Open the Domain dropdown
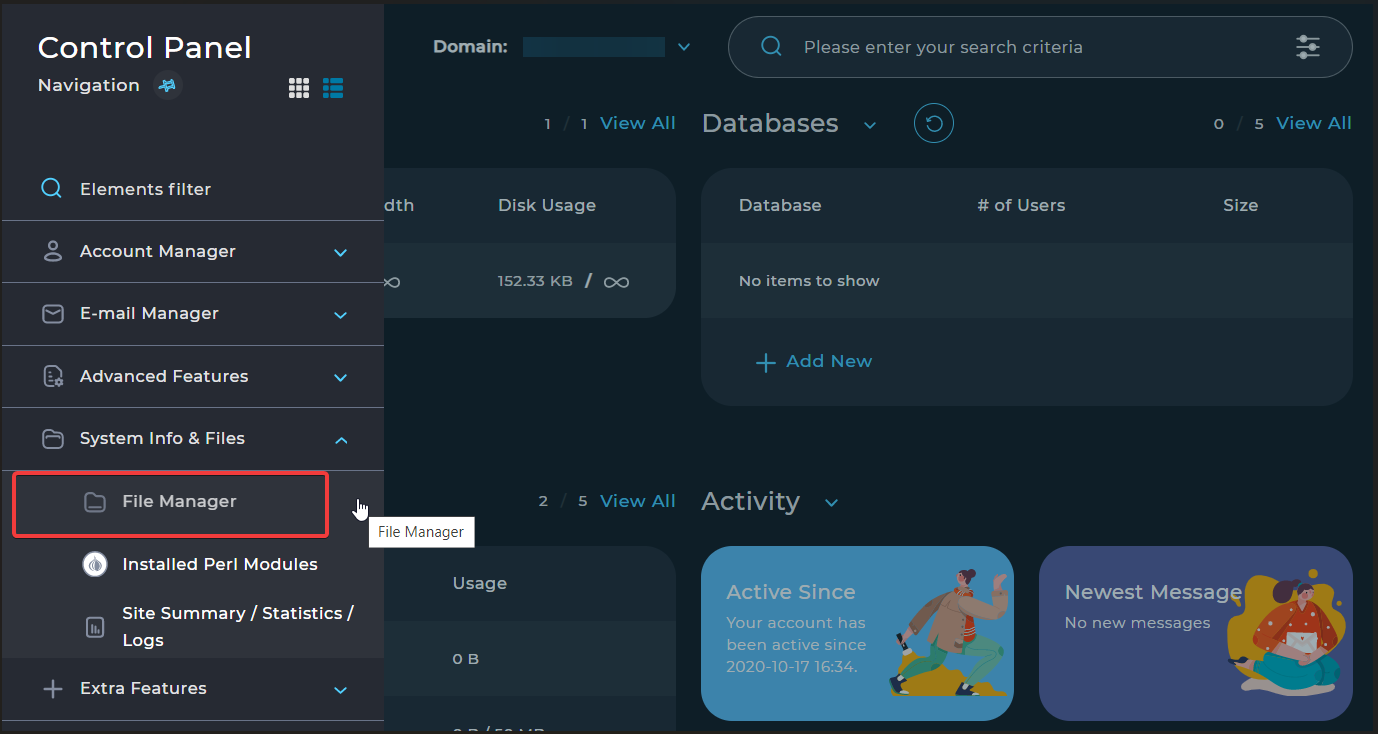 coord(684,47)
